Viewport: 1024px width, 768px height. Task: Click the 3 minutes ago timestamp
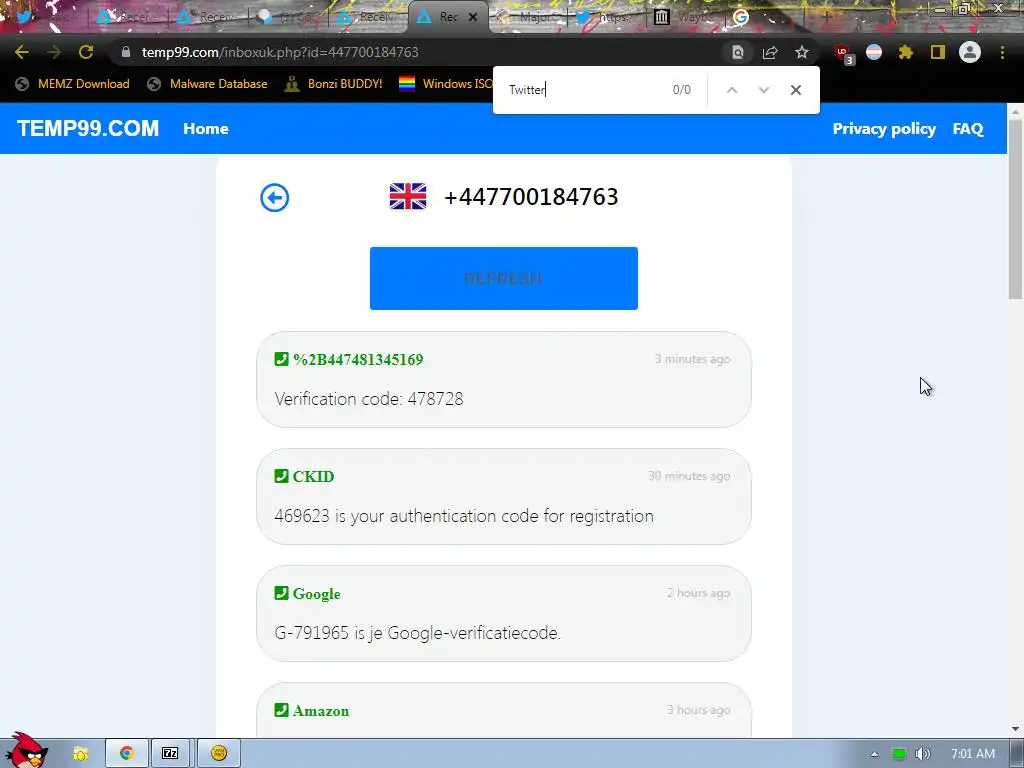(692, 359)
